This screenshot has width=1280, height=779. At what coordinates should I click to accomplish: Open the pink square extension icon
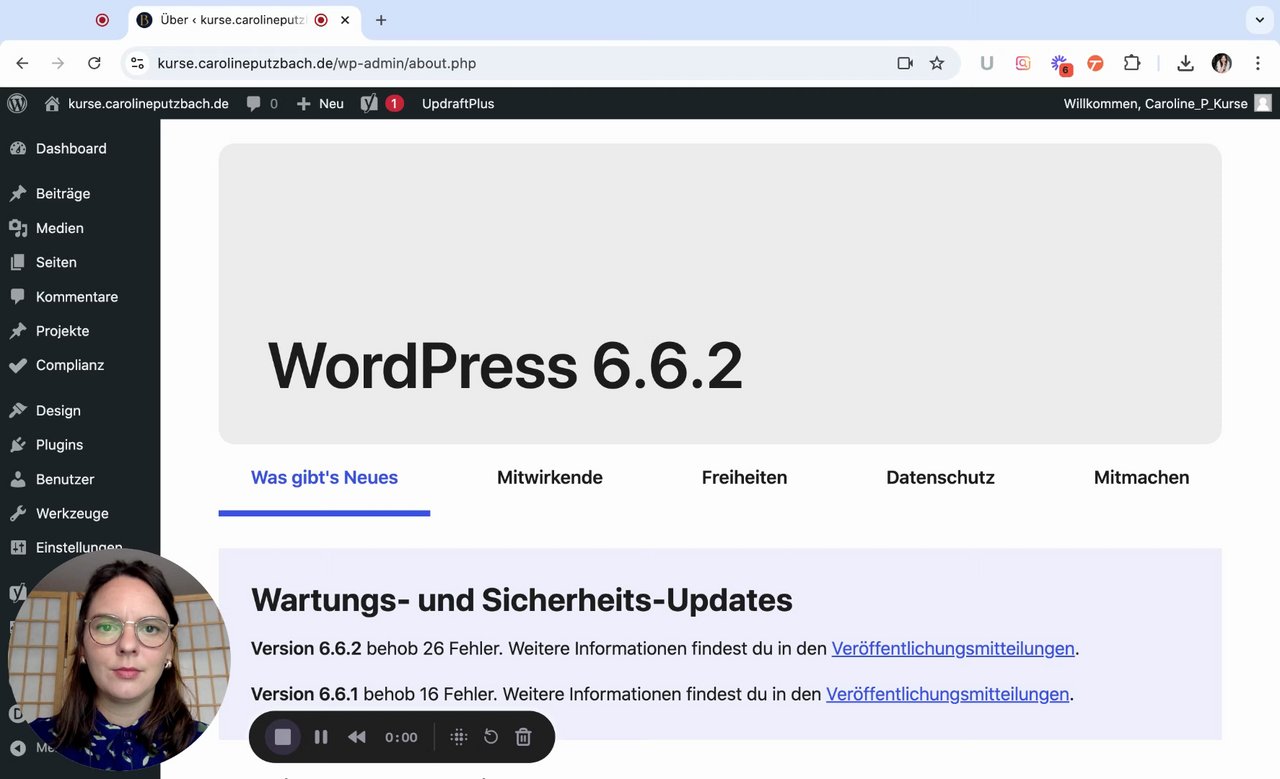point(1023,63)
